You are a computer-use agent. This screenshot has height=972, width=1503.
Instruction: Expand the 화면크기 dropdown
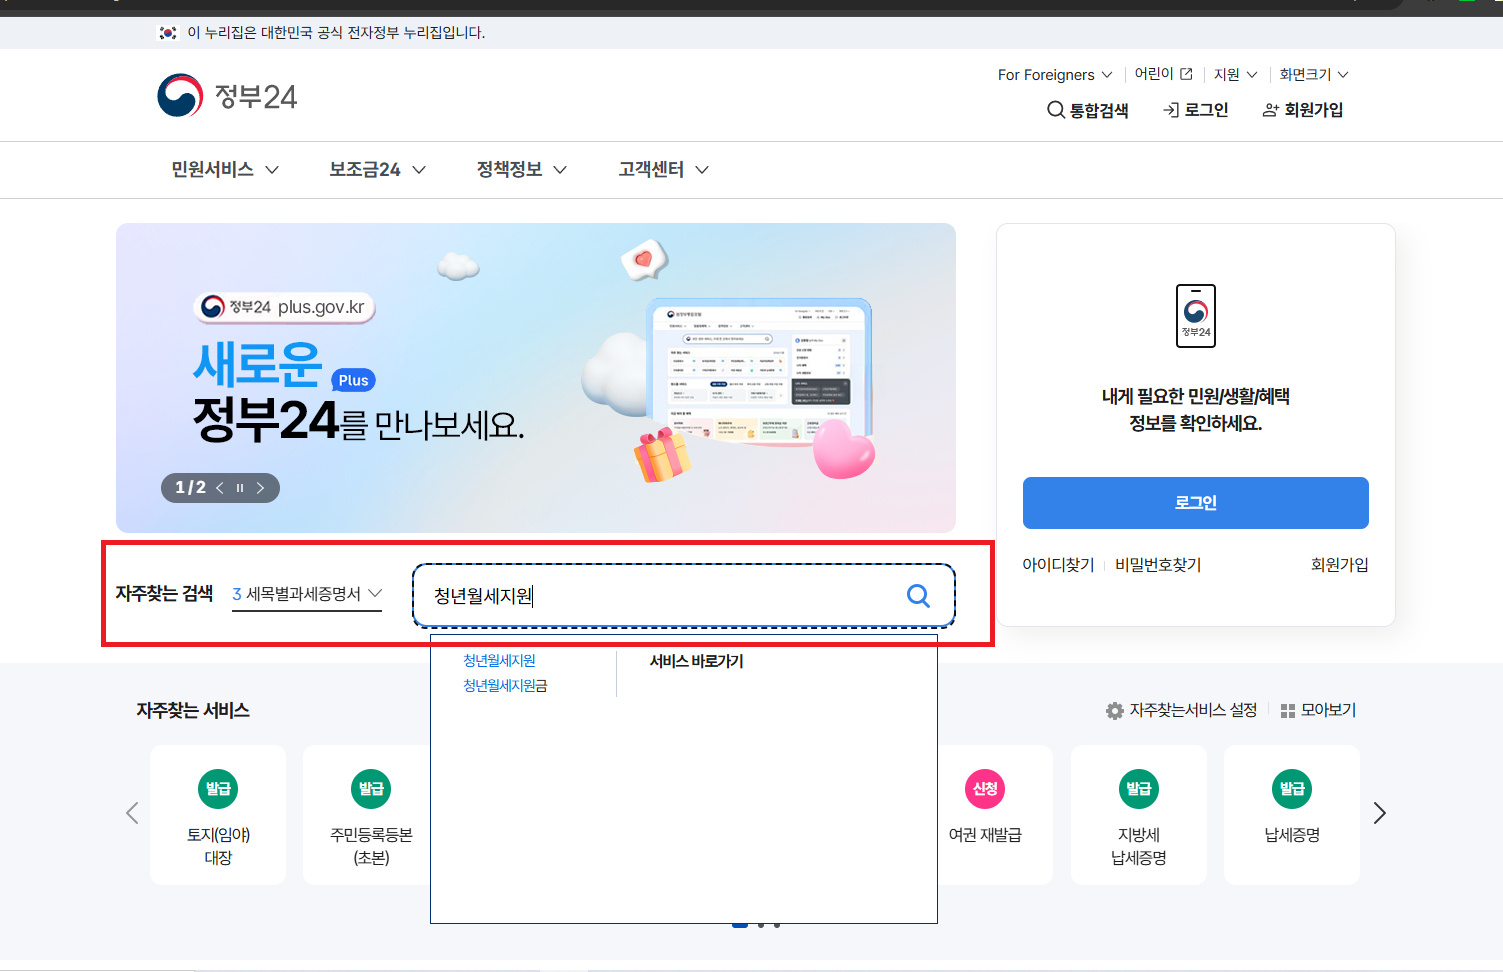1314,75
